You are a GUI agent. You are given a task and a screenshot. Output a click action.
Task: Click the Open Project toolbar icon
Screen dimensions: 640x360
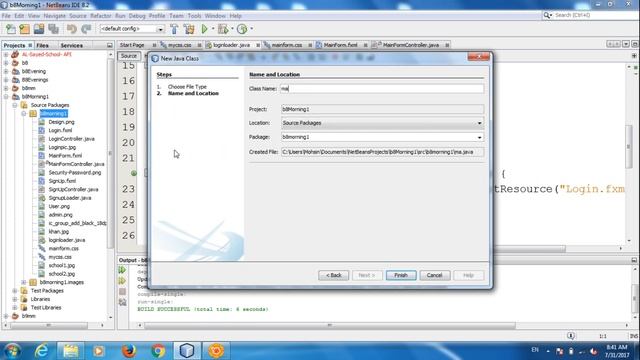(39, 29)
